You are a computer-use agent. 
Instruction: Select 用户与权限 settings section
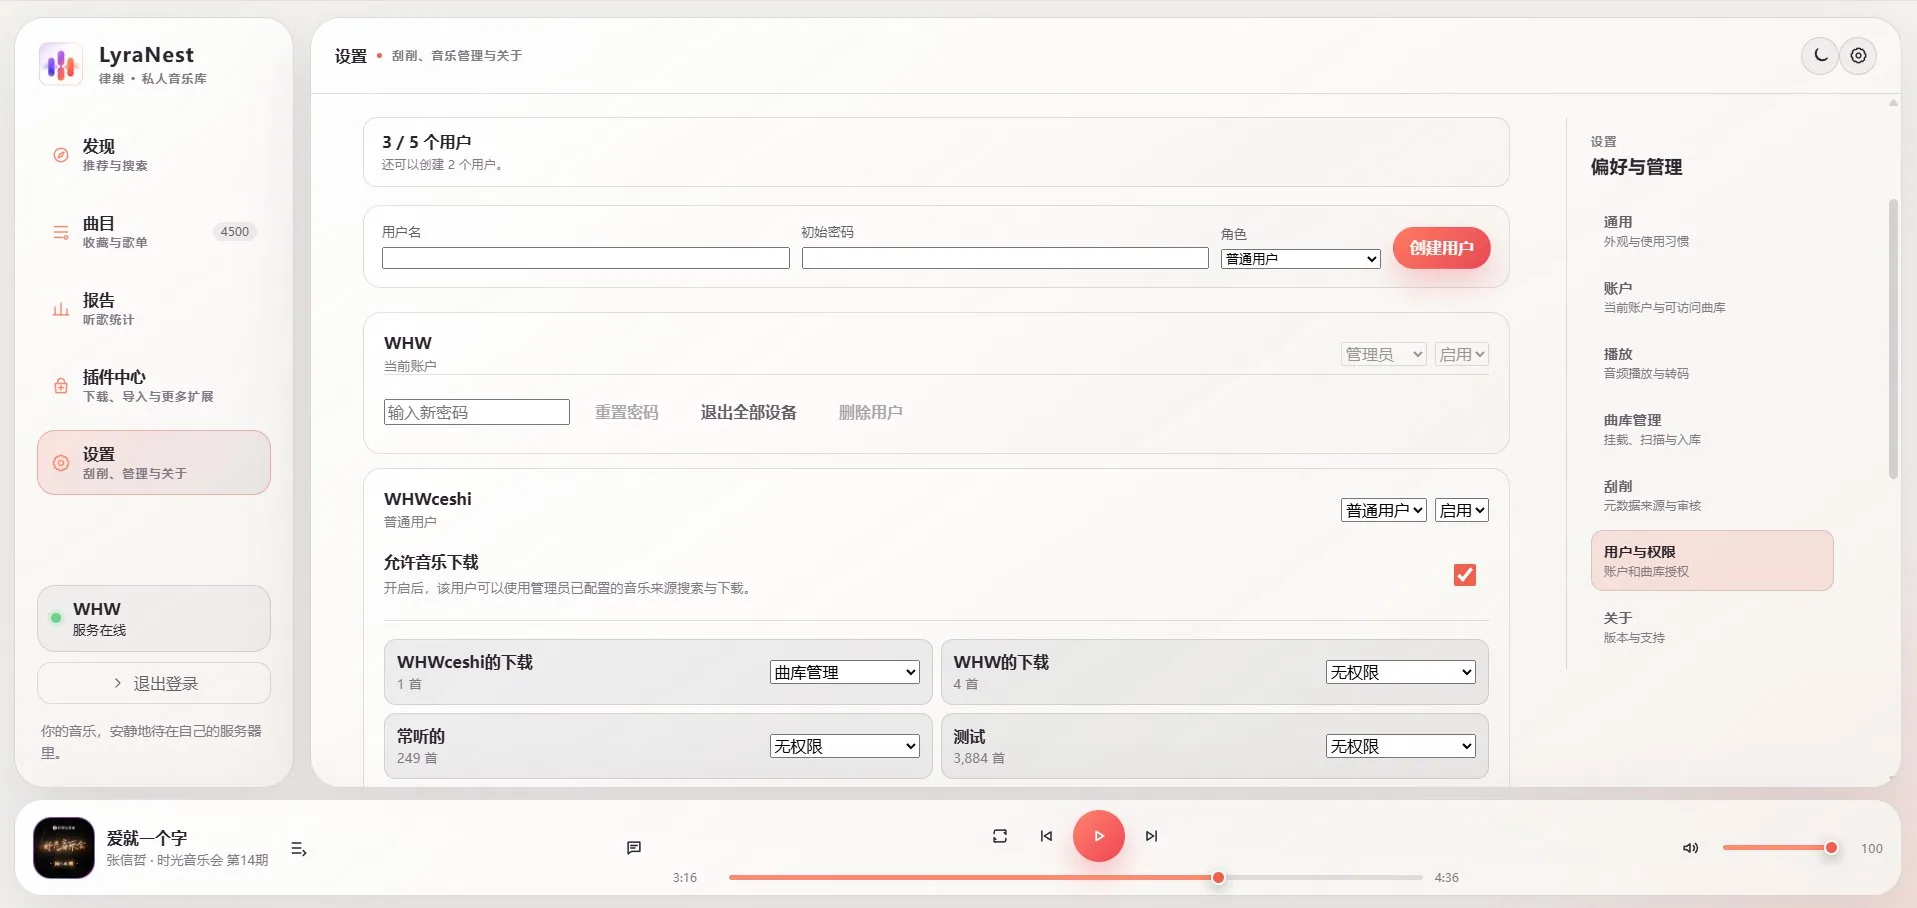point(1712,561)
